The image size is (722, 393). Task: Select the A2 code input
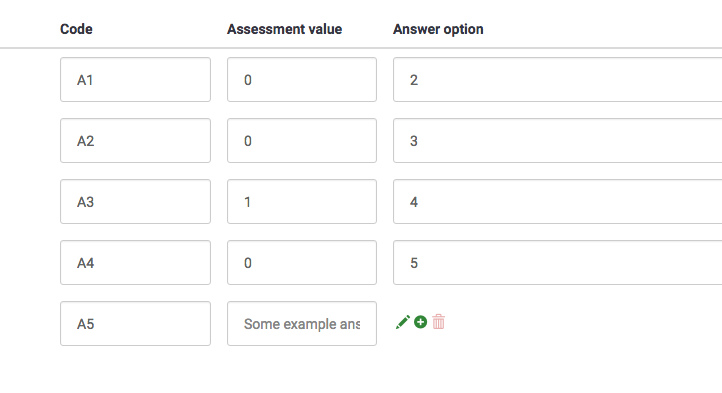point(135,141)
